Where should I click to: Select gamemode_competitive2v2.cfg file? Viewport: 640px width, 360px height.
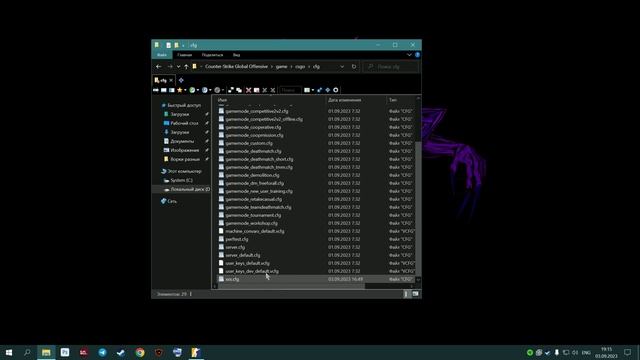tap(257, 111)
